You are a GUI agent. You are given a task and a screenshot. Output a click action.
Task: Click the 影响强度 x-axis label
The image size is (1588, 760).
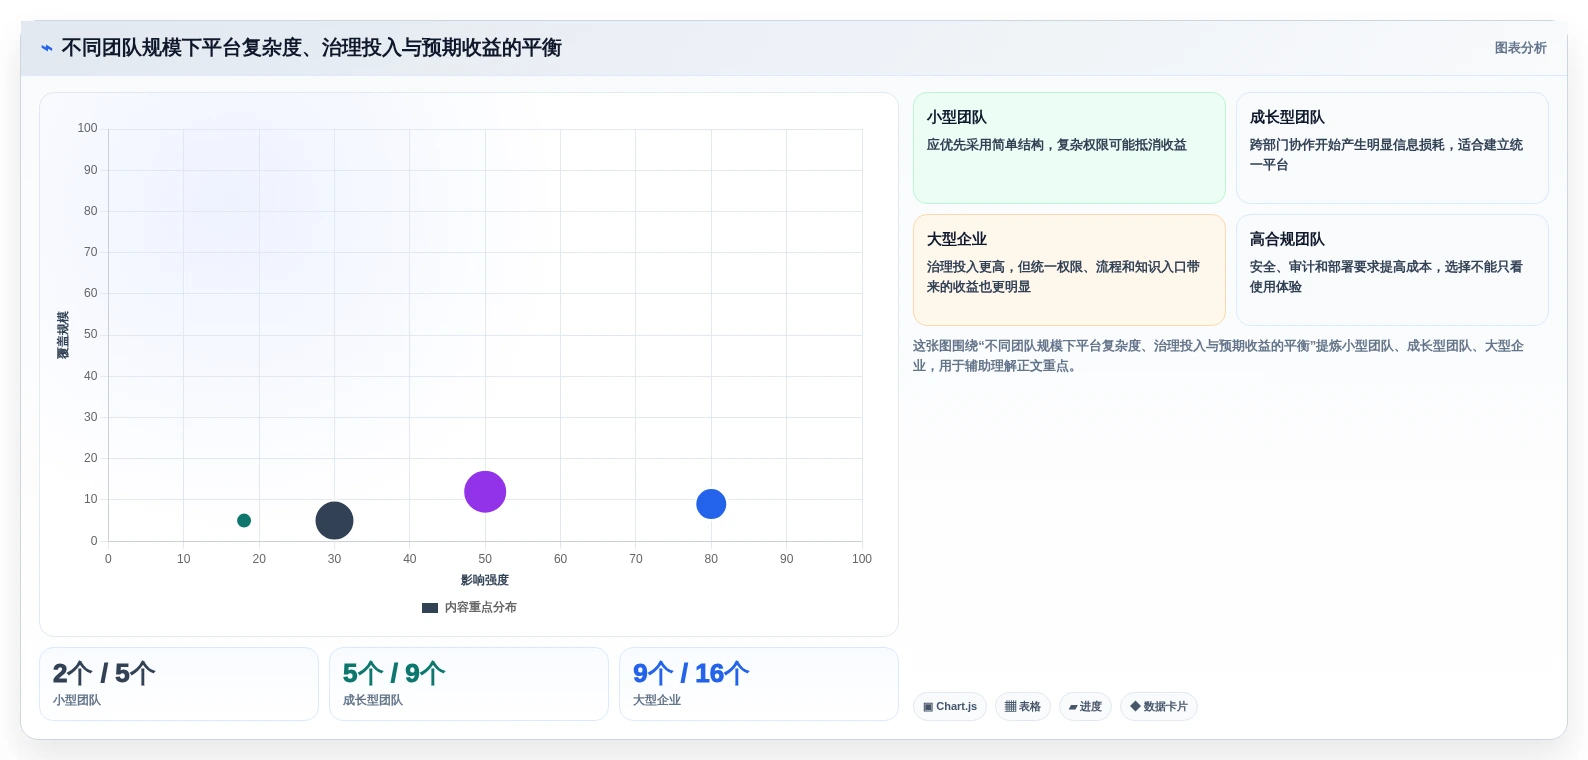point(485,580)
